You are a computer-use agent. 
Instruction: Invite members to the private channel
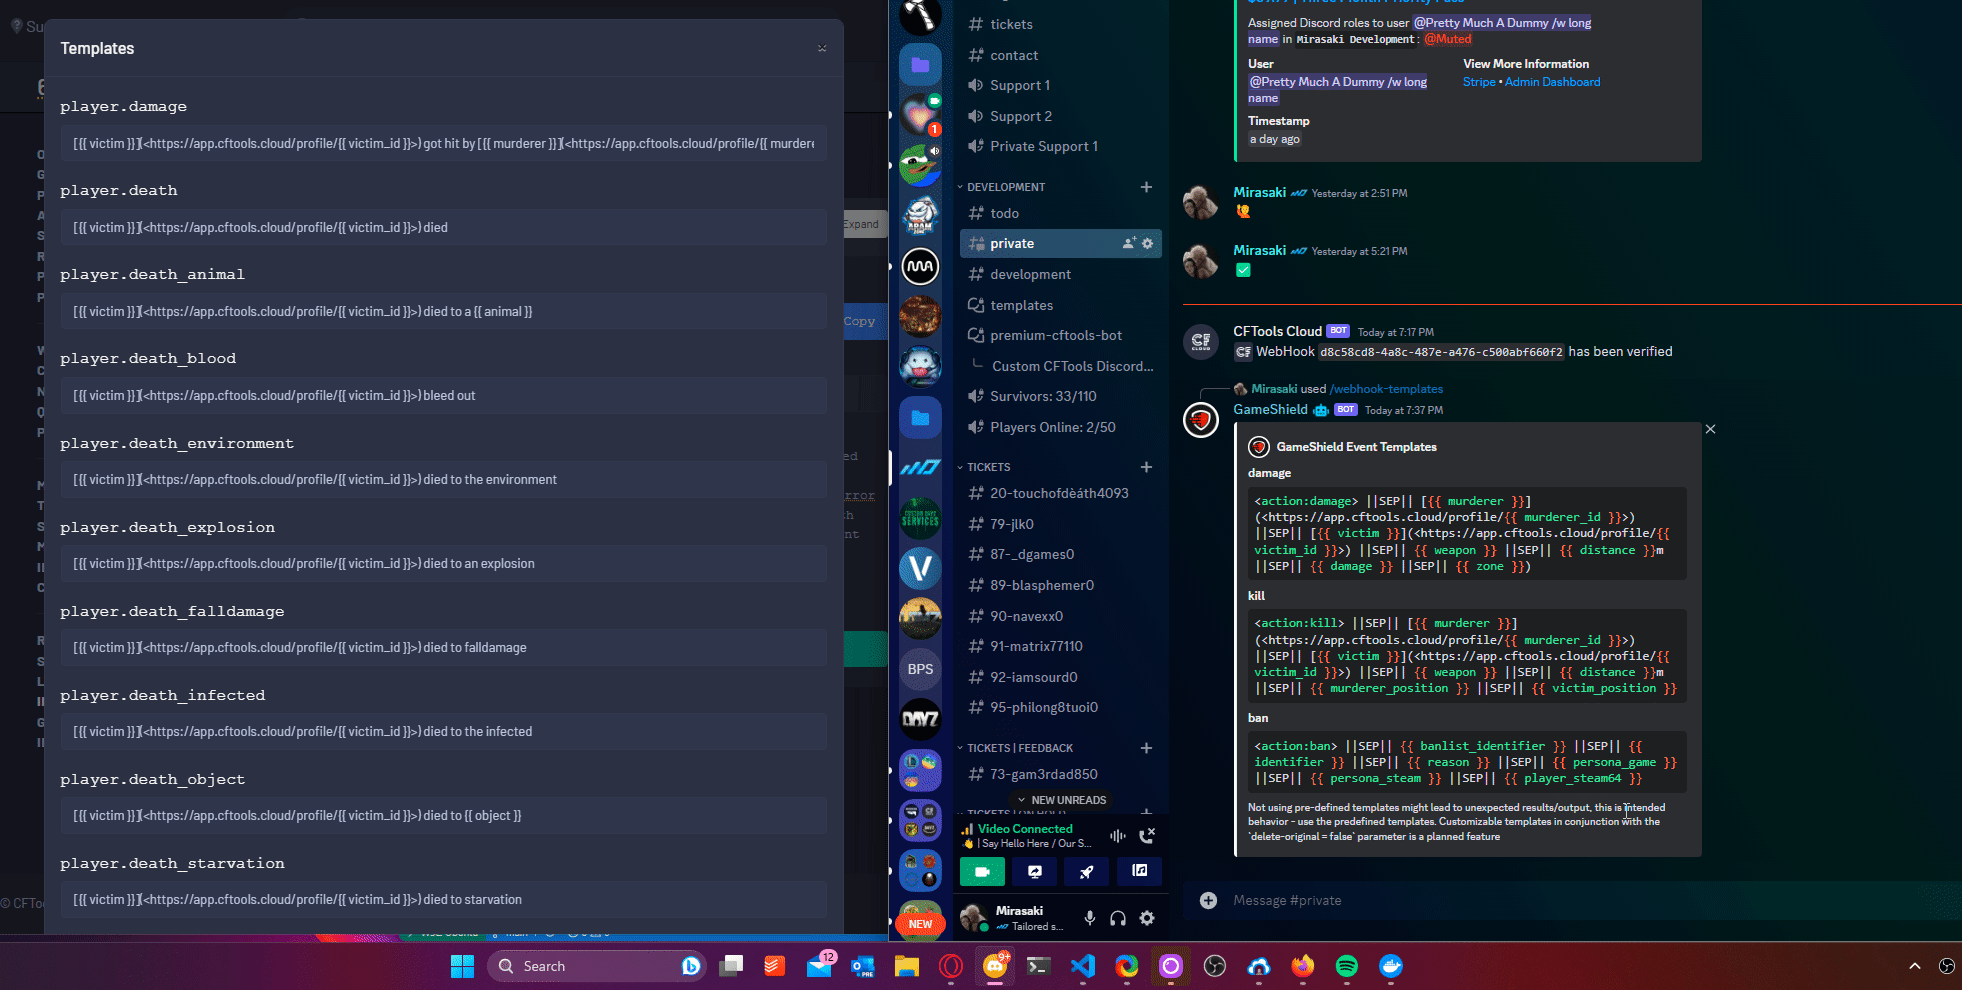pos(1129,243)
